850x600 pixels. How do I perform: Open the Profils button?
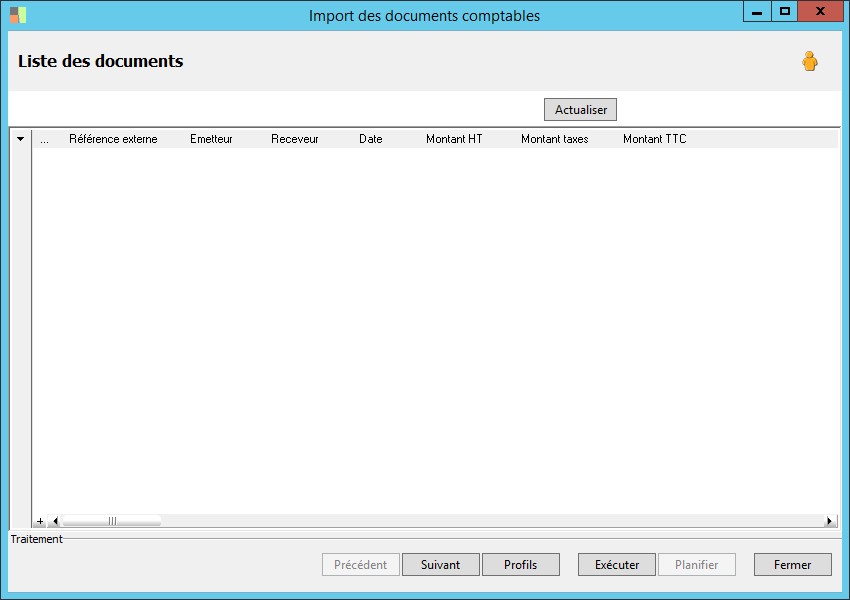tap(521, 565)
